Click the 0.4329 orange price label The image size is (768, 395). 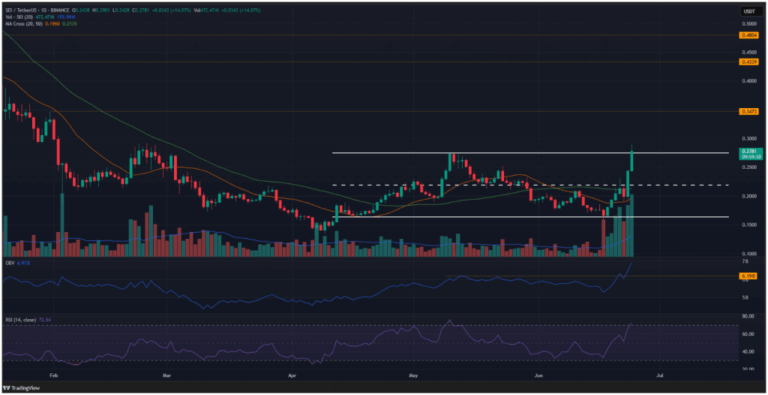(x=748, y=62)
